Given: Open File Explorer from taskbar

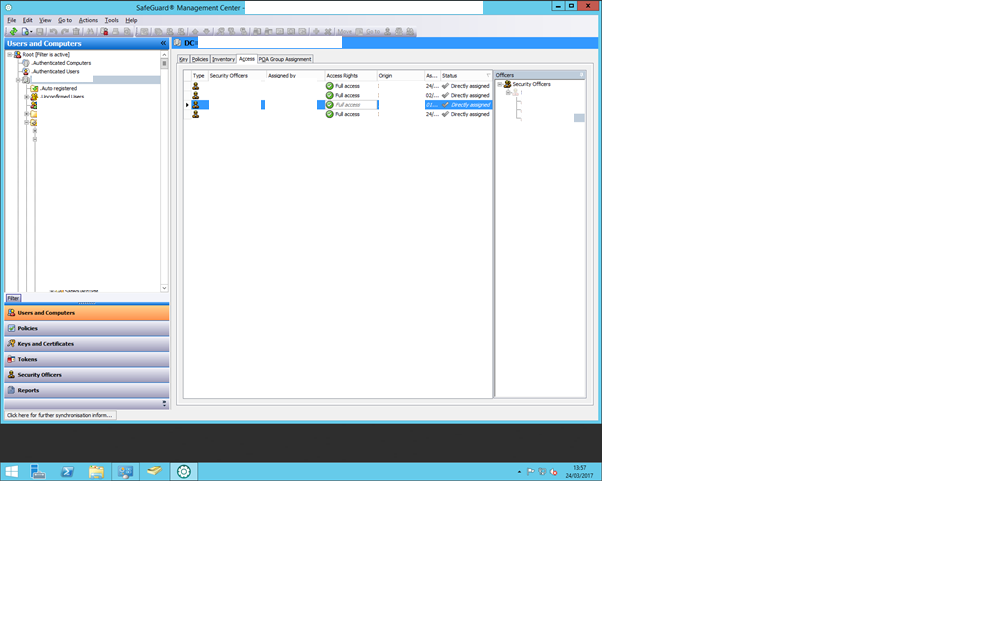Looking at the screenshot, I should 96,472.
